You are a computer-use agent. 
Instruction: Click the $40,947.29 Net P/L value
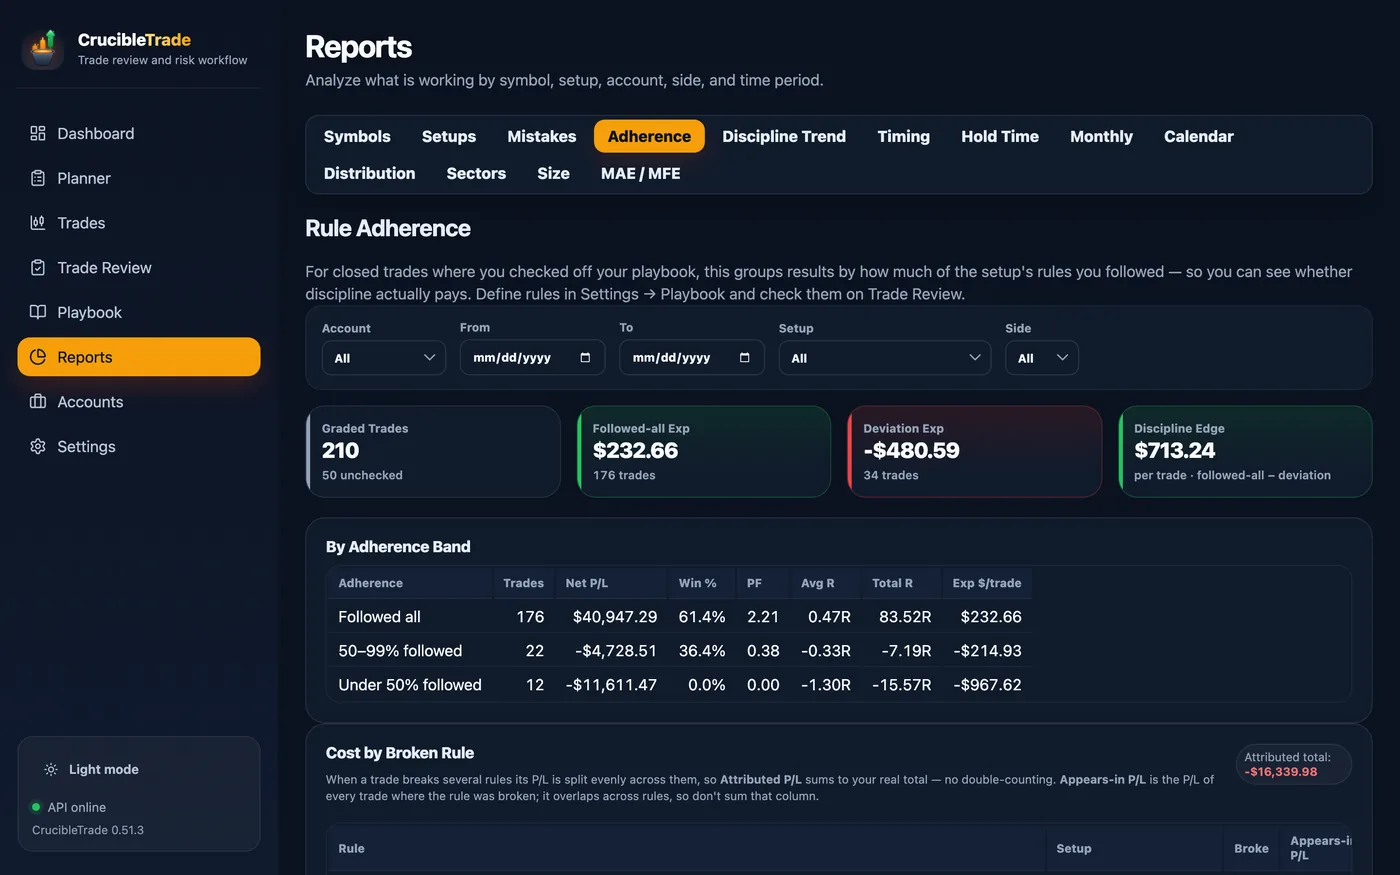pyautogui.click(x=614, y=617)
